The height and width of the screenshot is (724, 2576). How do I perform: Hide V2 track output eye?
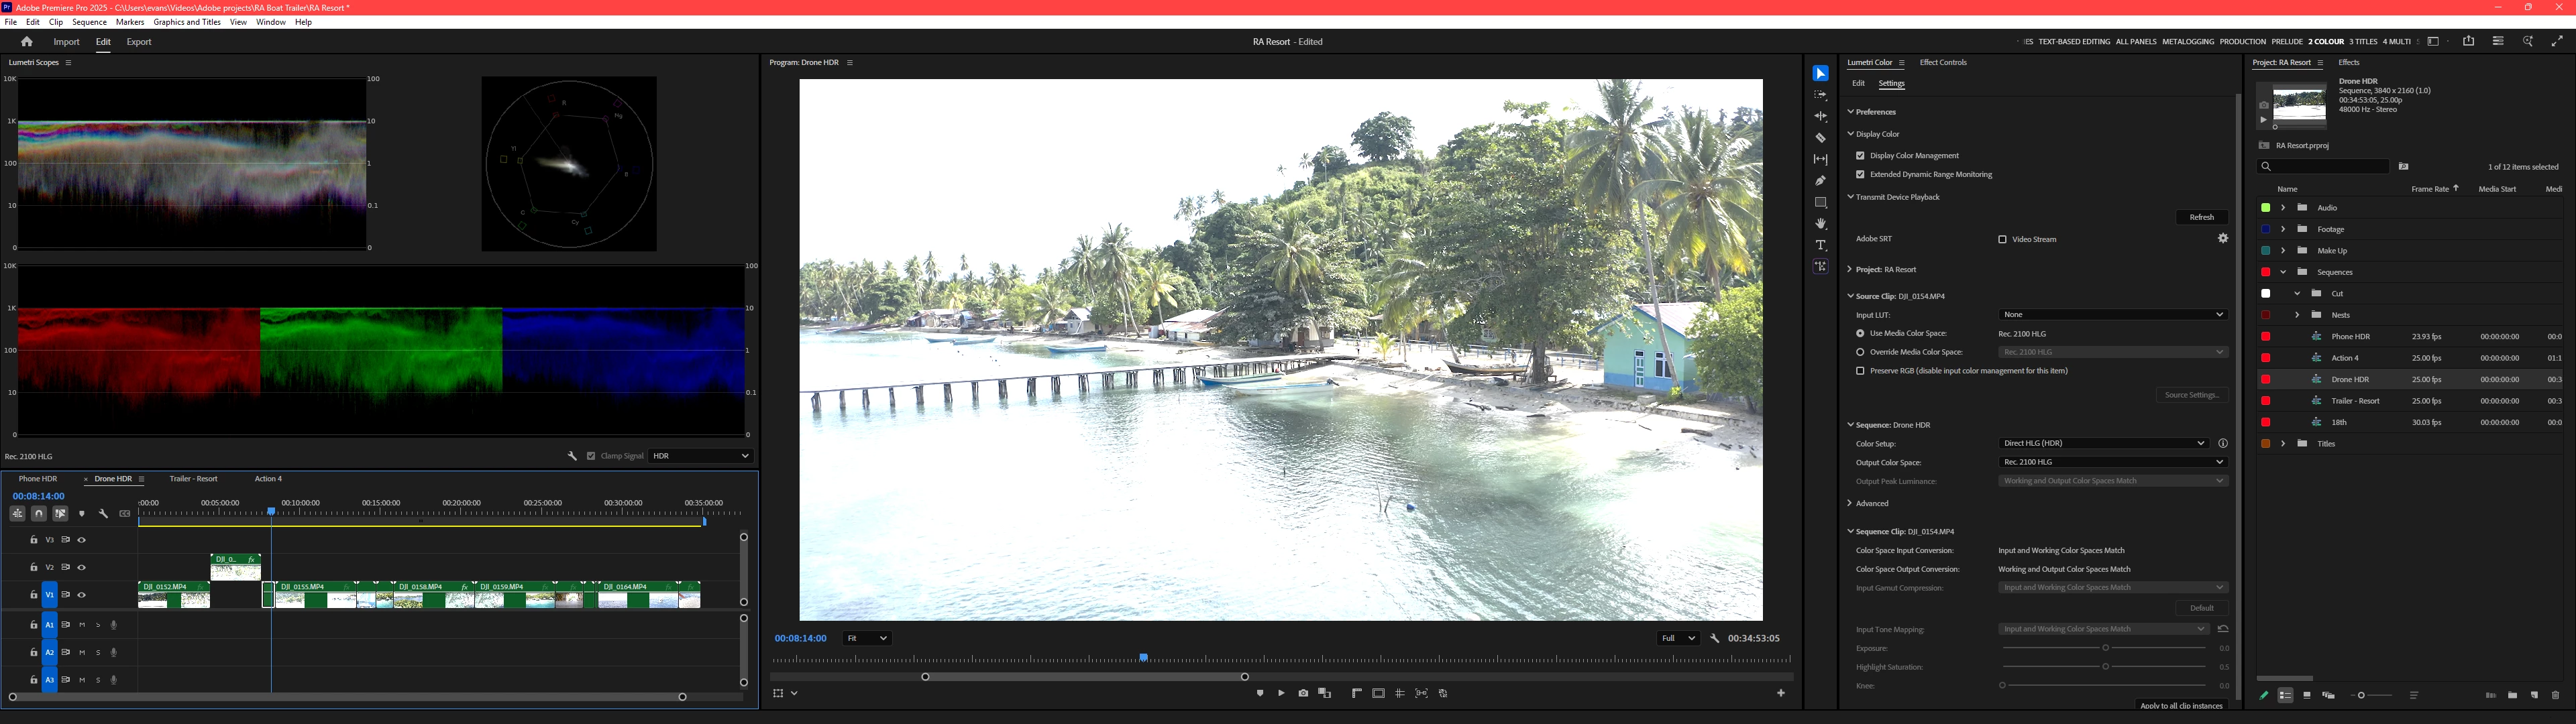(82, 567)
